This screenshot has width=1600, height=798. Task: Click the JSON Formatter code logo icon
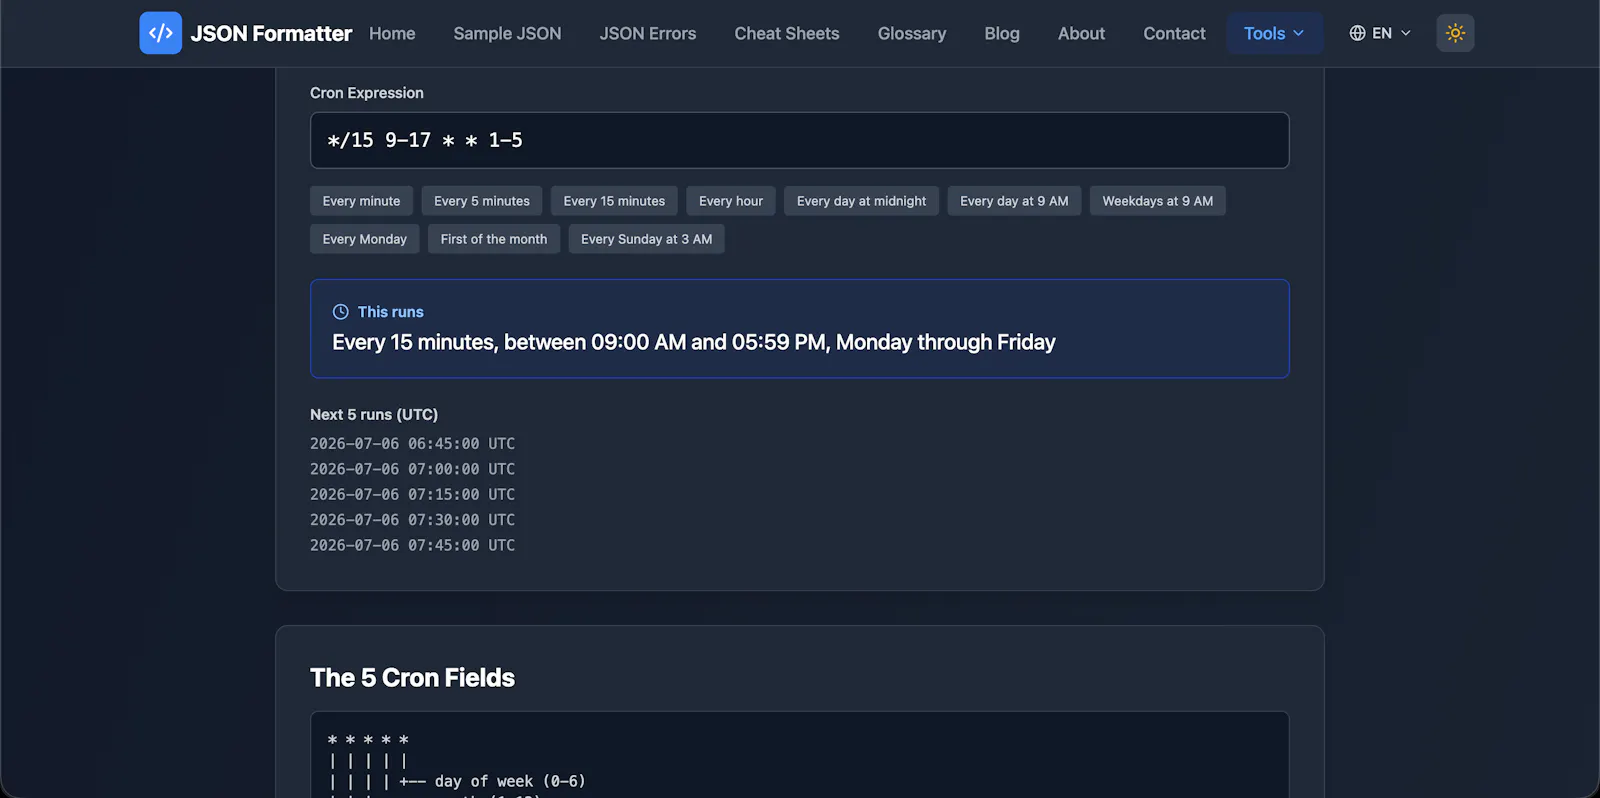160,33
